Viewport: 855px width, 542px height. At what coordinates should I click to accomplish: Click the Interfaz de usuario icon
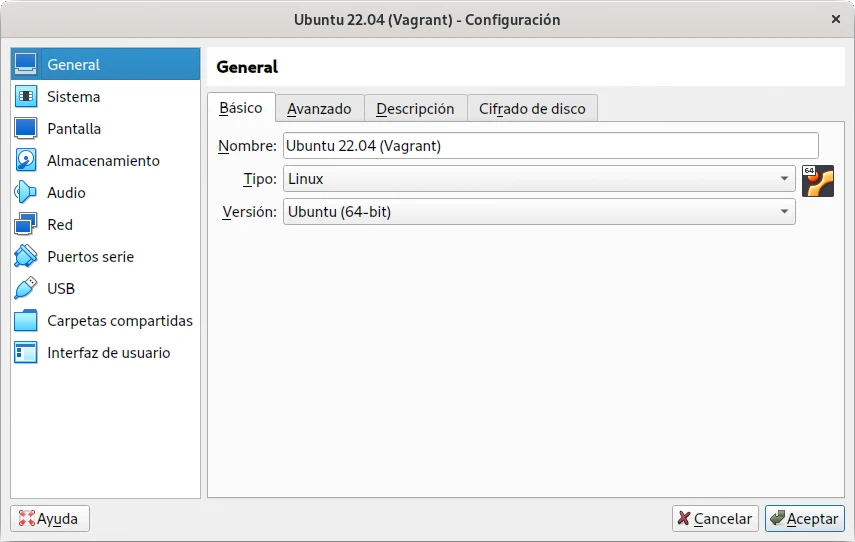click(x=26, y=353)
